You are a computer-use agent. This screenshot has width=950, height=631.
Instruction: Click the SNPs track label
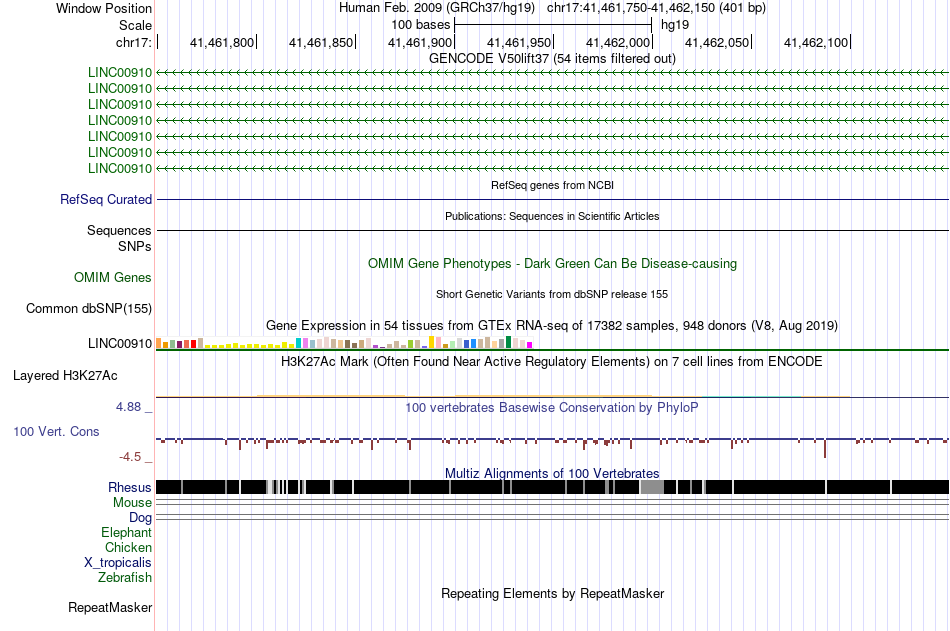coord(135,247)
